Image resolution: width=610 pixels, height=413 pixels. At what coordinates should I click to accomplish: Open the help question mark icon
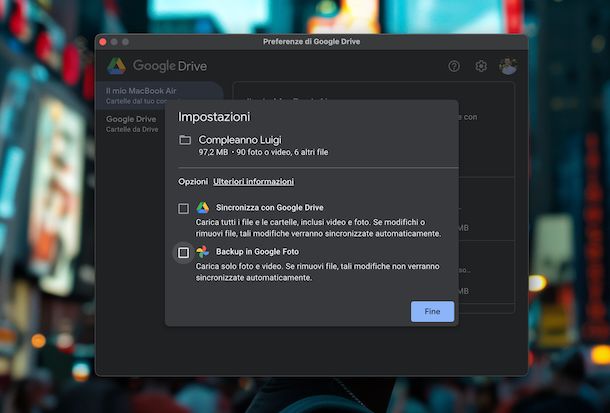(454, 66)
